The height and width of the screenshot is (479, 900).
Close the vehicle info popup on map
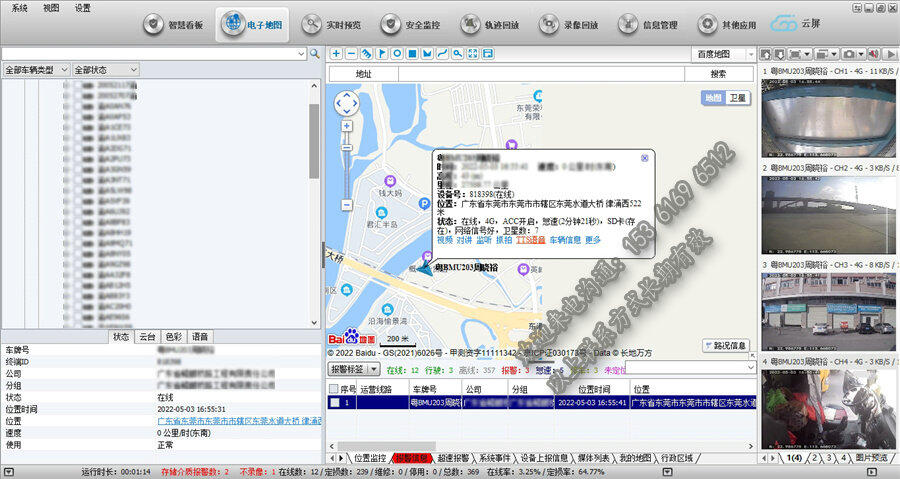645,157
